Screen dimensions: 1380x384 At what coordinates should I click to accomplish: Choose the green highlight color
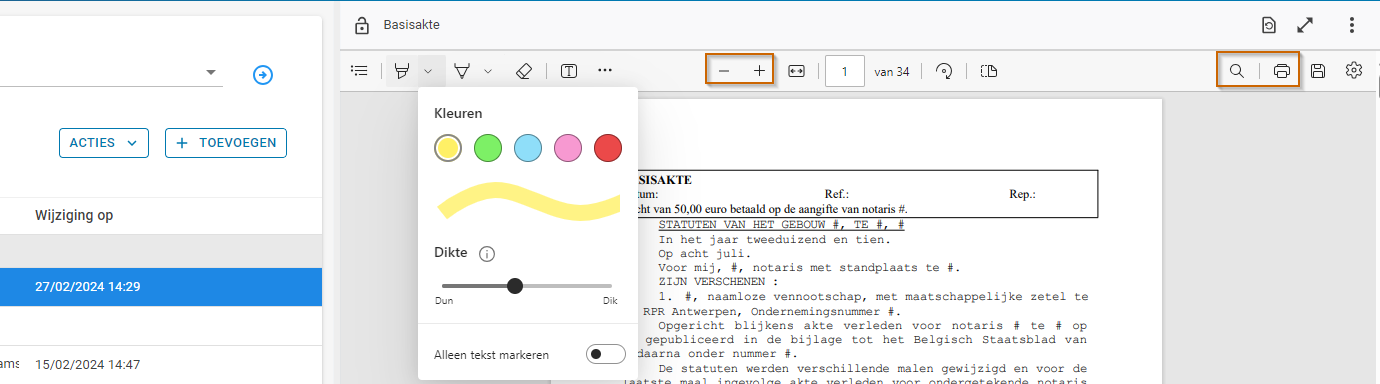(x=488, y=148)
